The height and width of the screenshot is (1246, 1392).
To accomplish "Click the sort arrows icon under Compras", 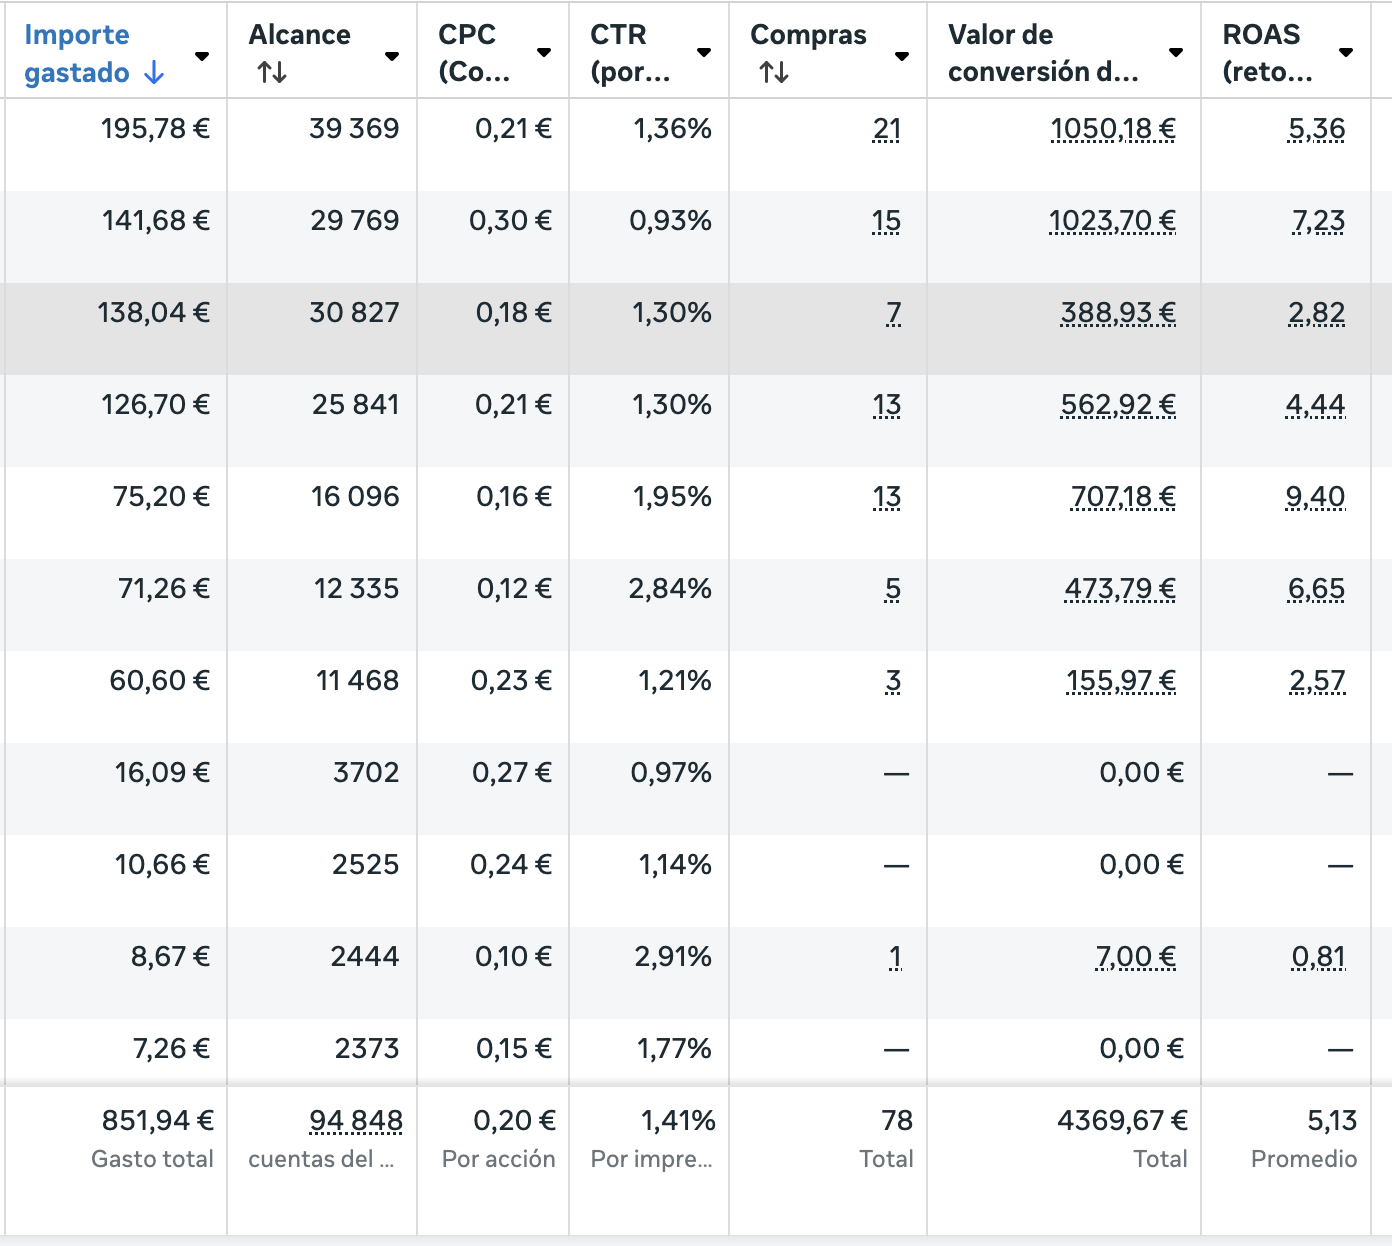I will (x=773, y=72).
